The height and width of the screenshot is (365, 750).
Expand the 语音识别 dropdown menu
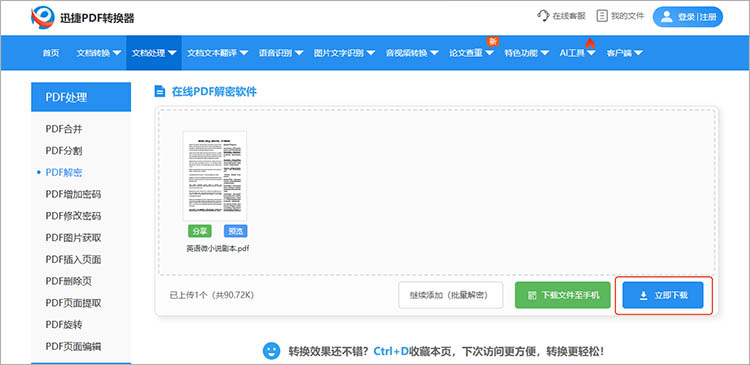pyautogui.click(x=281, y=53)
